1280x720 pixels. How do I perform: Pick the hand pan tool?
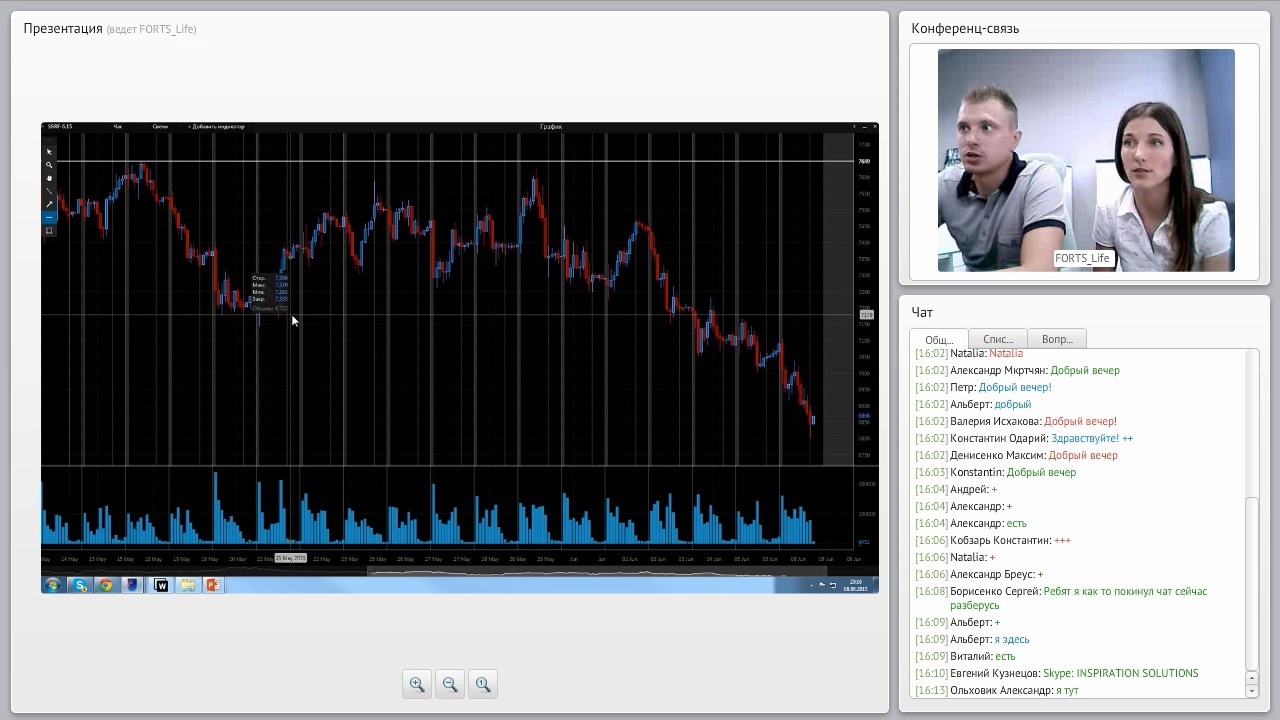tap(49, 178)
